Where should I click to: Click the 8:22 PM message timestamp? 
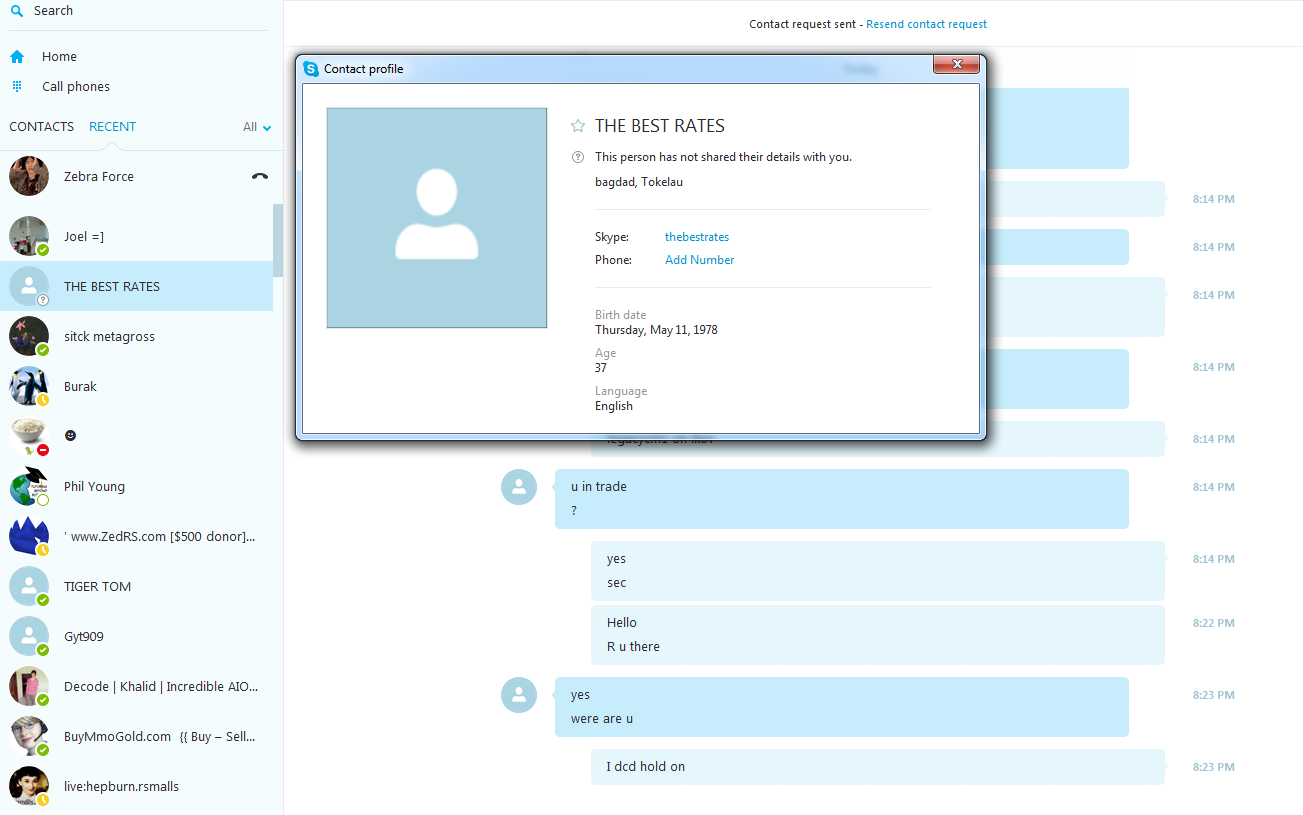1214,623
